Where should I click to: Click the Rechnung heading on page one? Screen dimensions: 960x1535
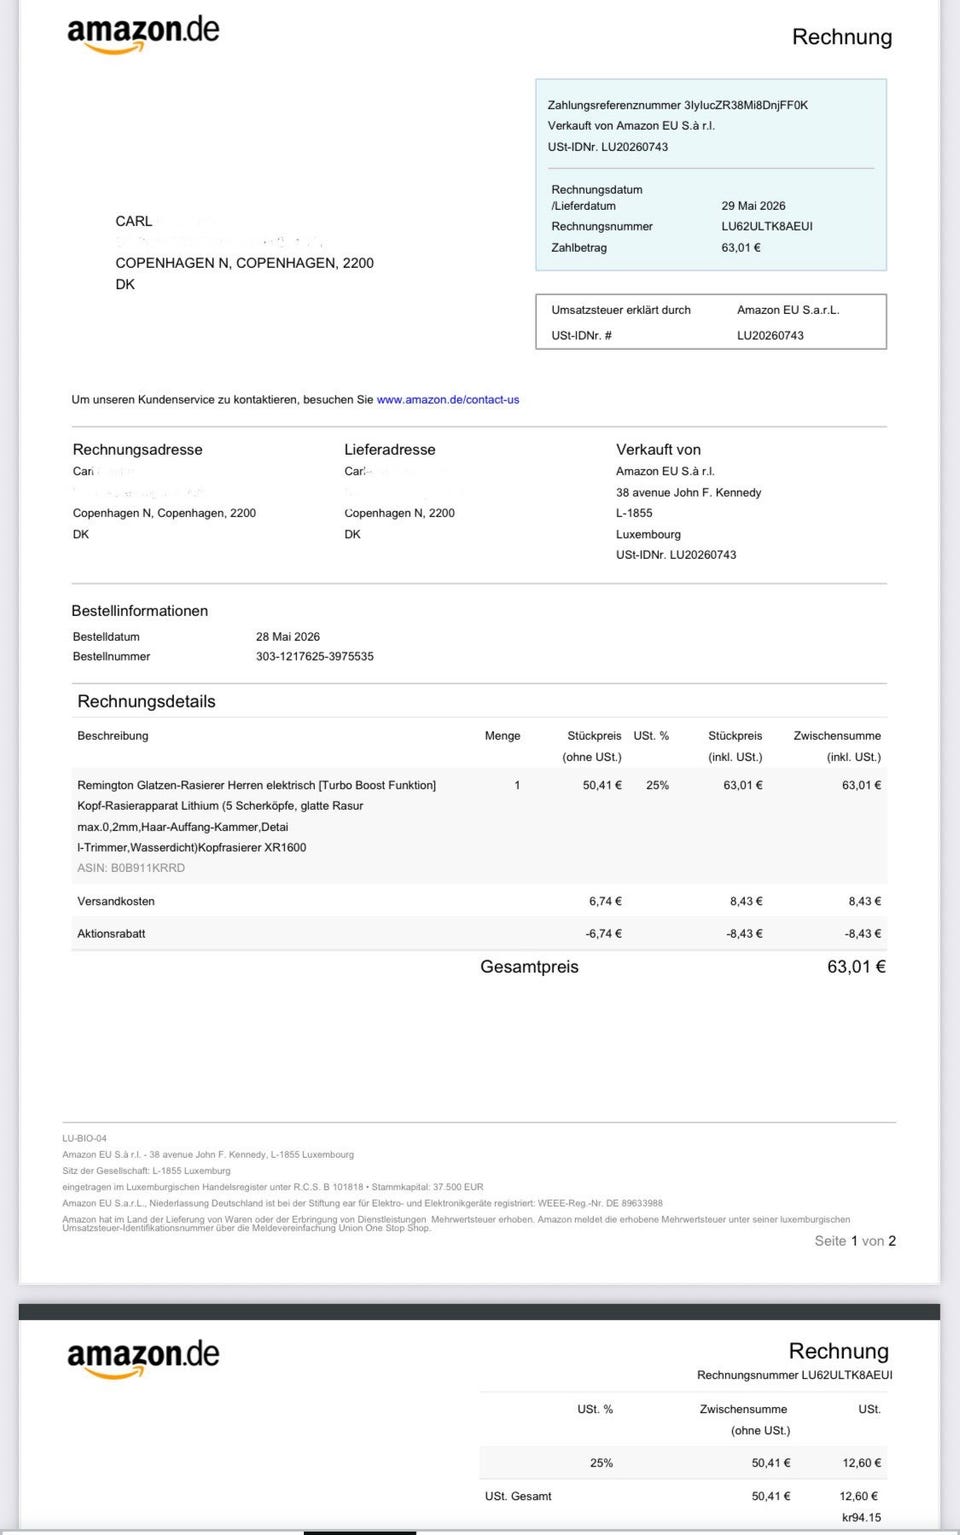pyautogui.click(x=842, y=37)
